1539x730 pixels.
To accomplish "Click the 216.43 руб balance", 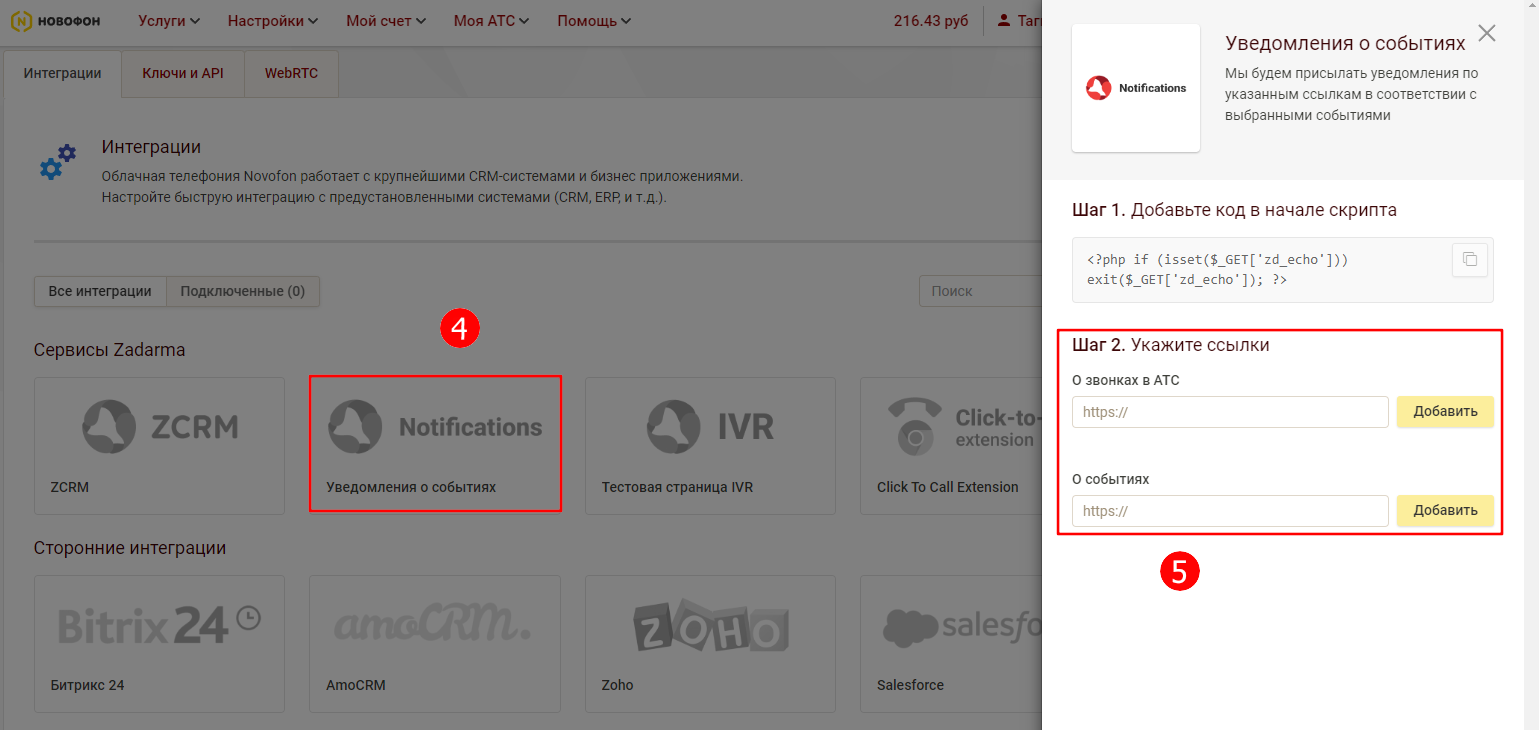I will [931, 20].
